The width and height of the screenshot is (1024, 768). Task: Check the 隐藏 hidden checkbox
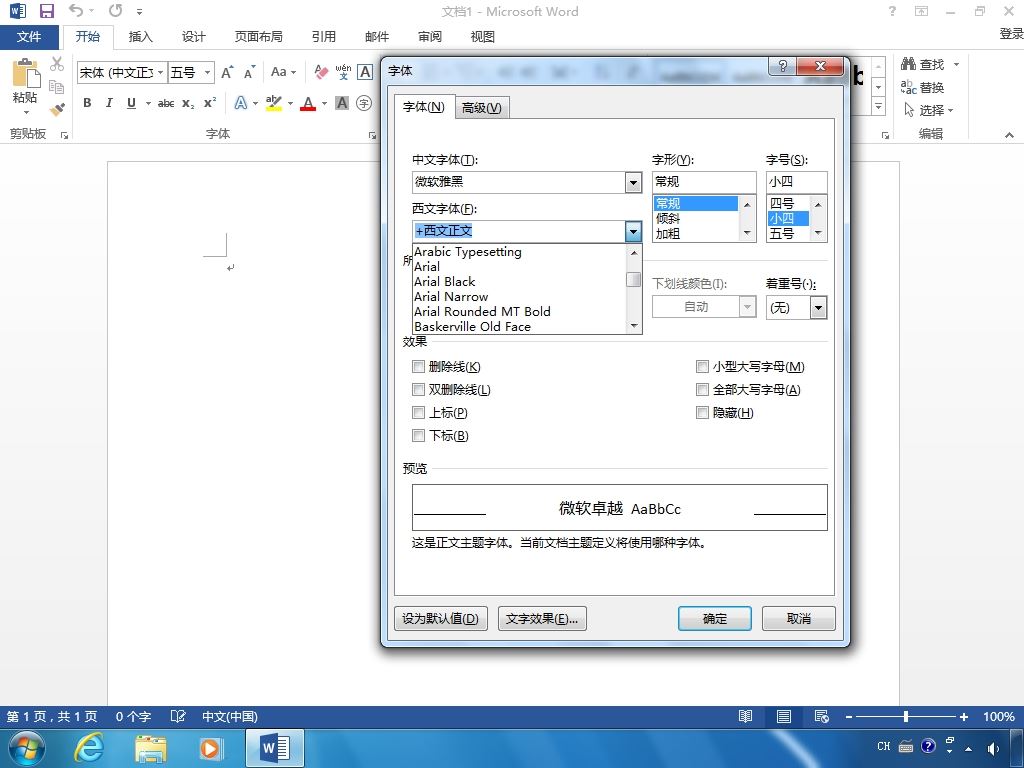click(x=702, y=412)
